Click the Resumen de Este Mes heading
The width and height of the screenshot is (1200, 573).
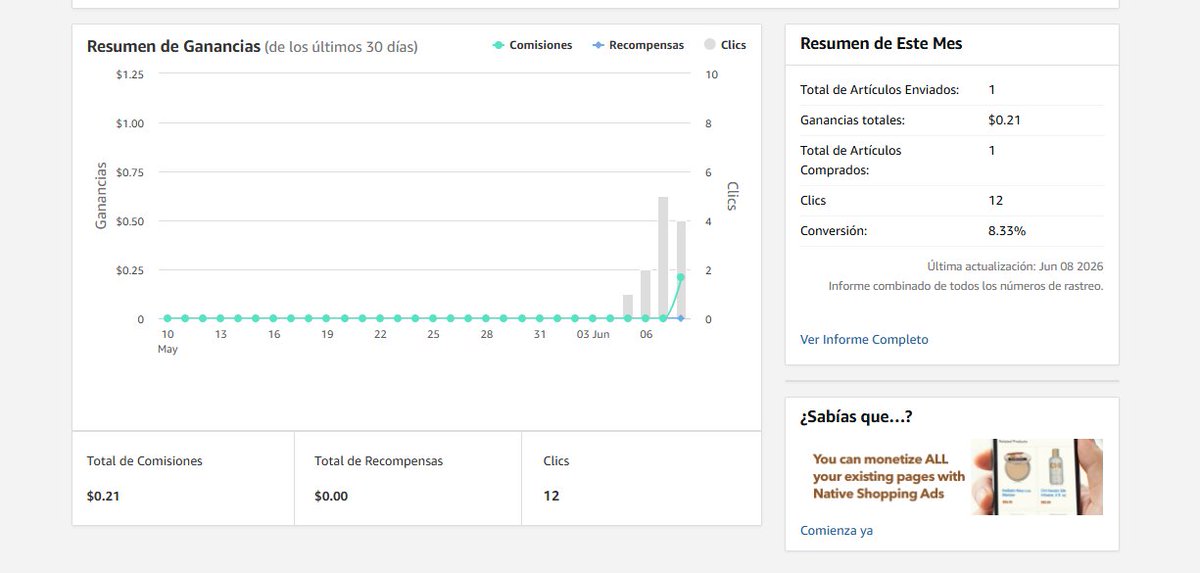point(881,43)
